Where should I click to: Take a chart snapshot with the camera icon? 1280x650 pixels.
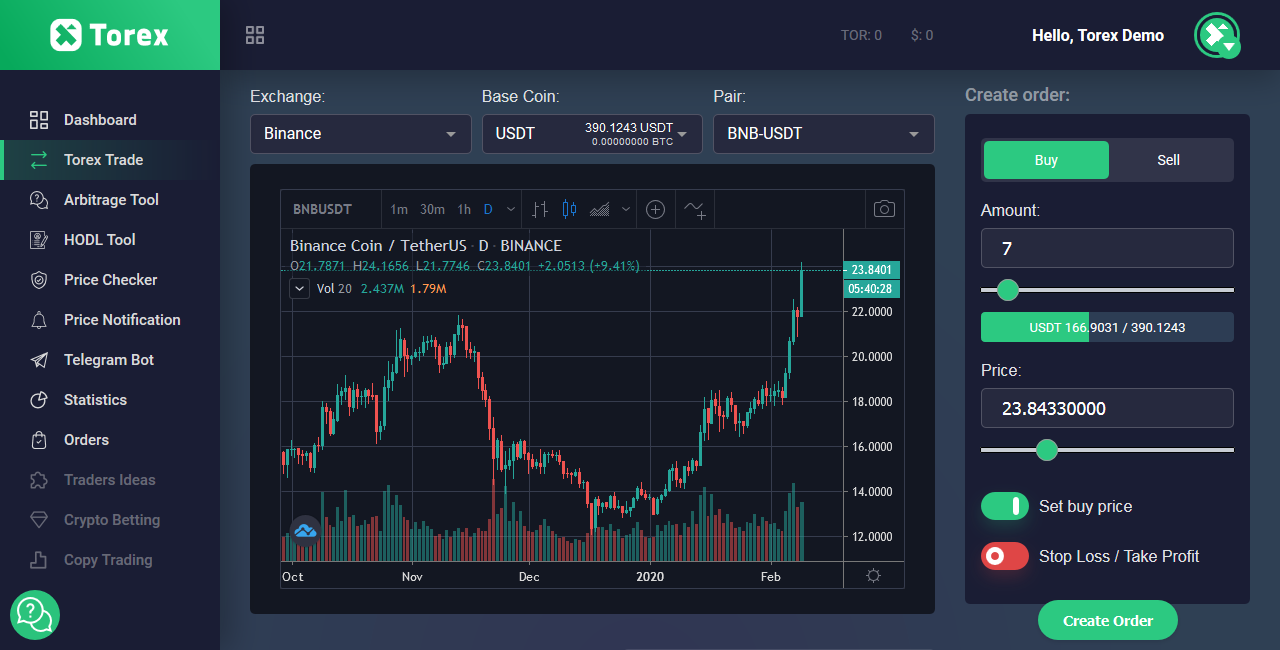coord(884,209)
